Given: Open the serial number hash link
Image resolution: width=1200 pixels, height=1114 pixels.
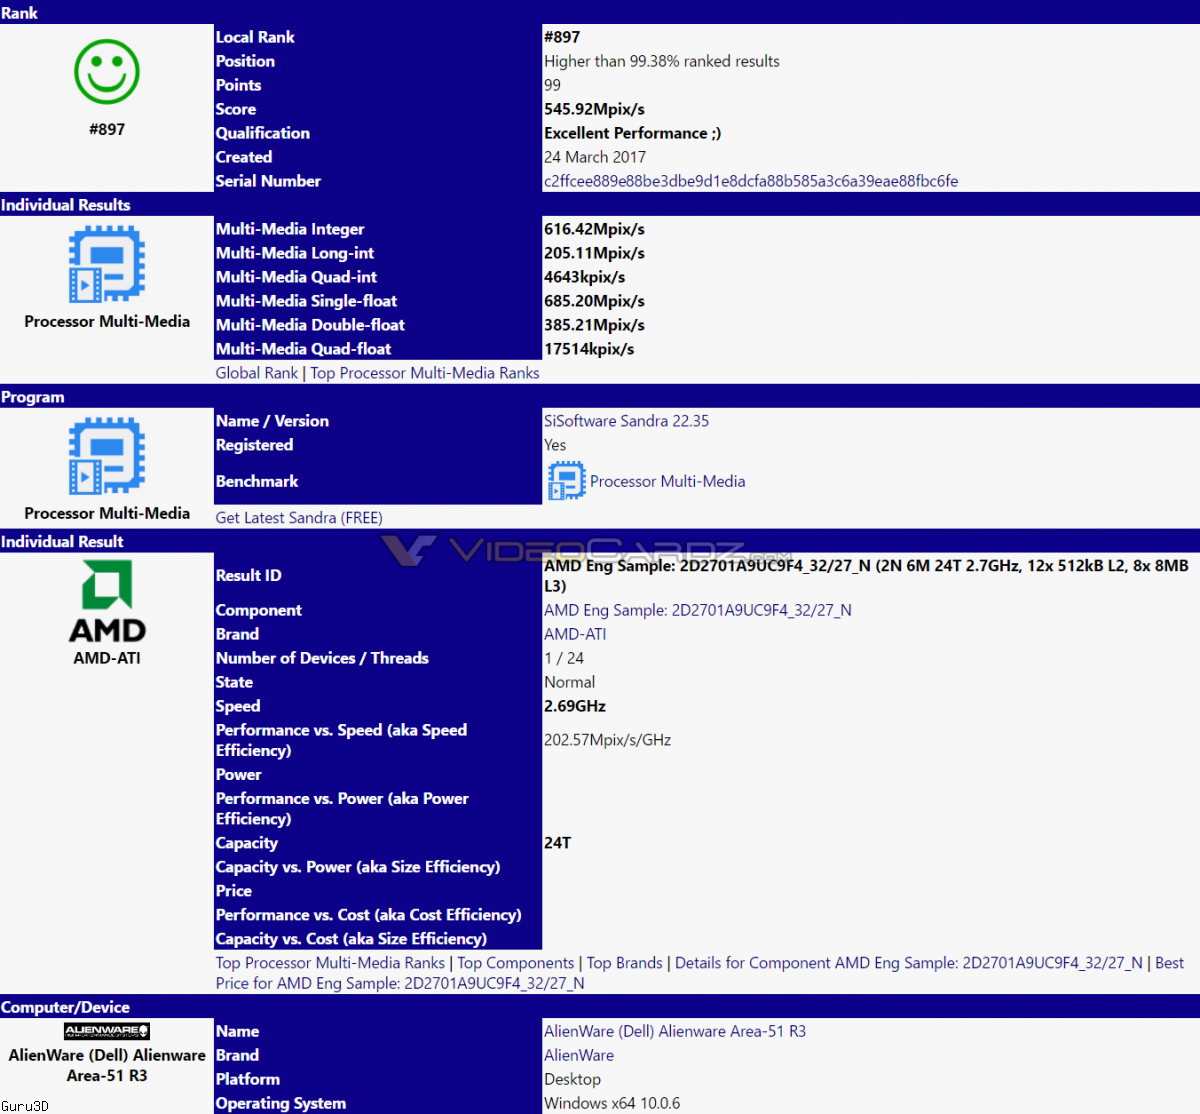Looking at the screenshot, I should (751, 181).
